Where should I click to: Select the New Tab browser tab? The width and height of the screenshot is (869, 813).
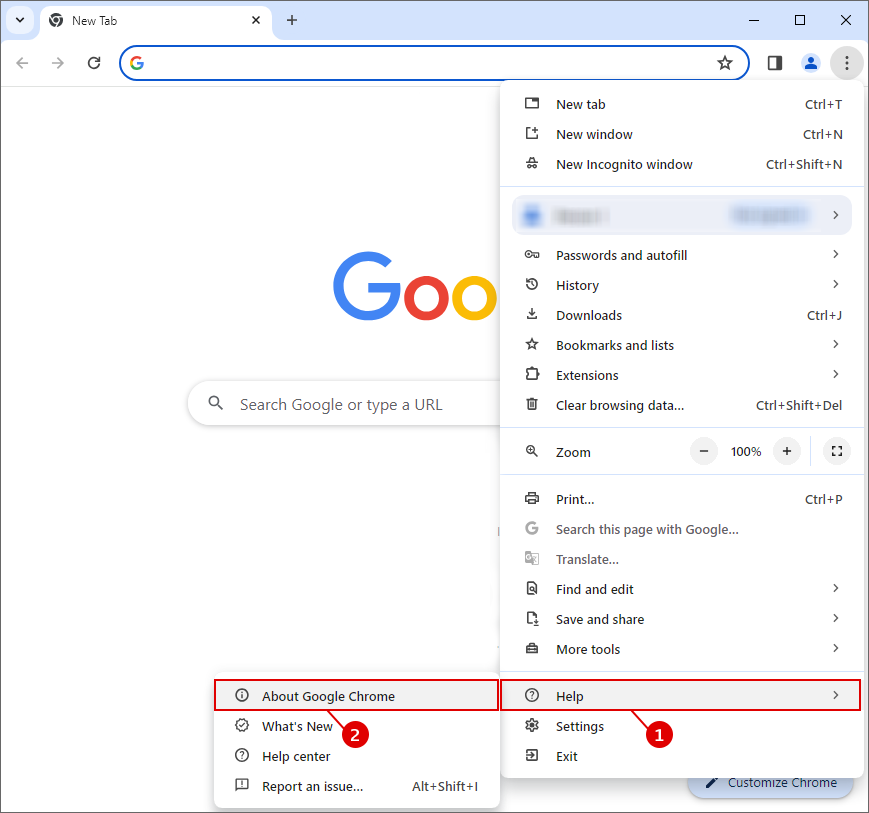tap(155, 21)
